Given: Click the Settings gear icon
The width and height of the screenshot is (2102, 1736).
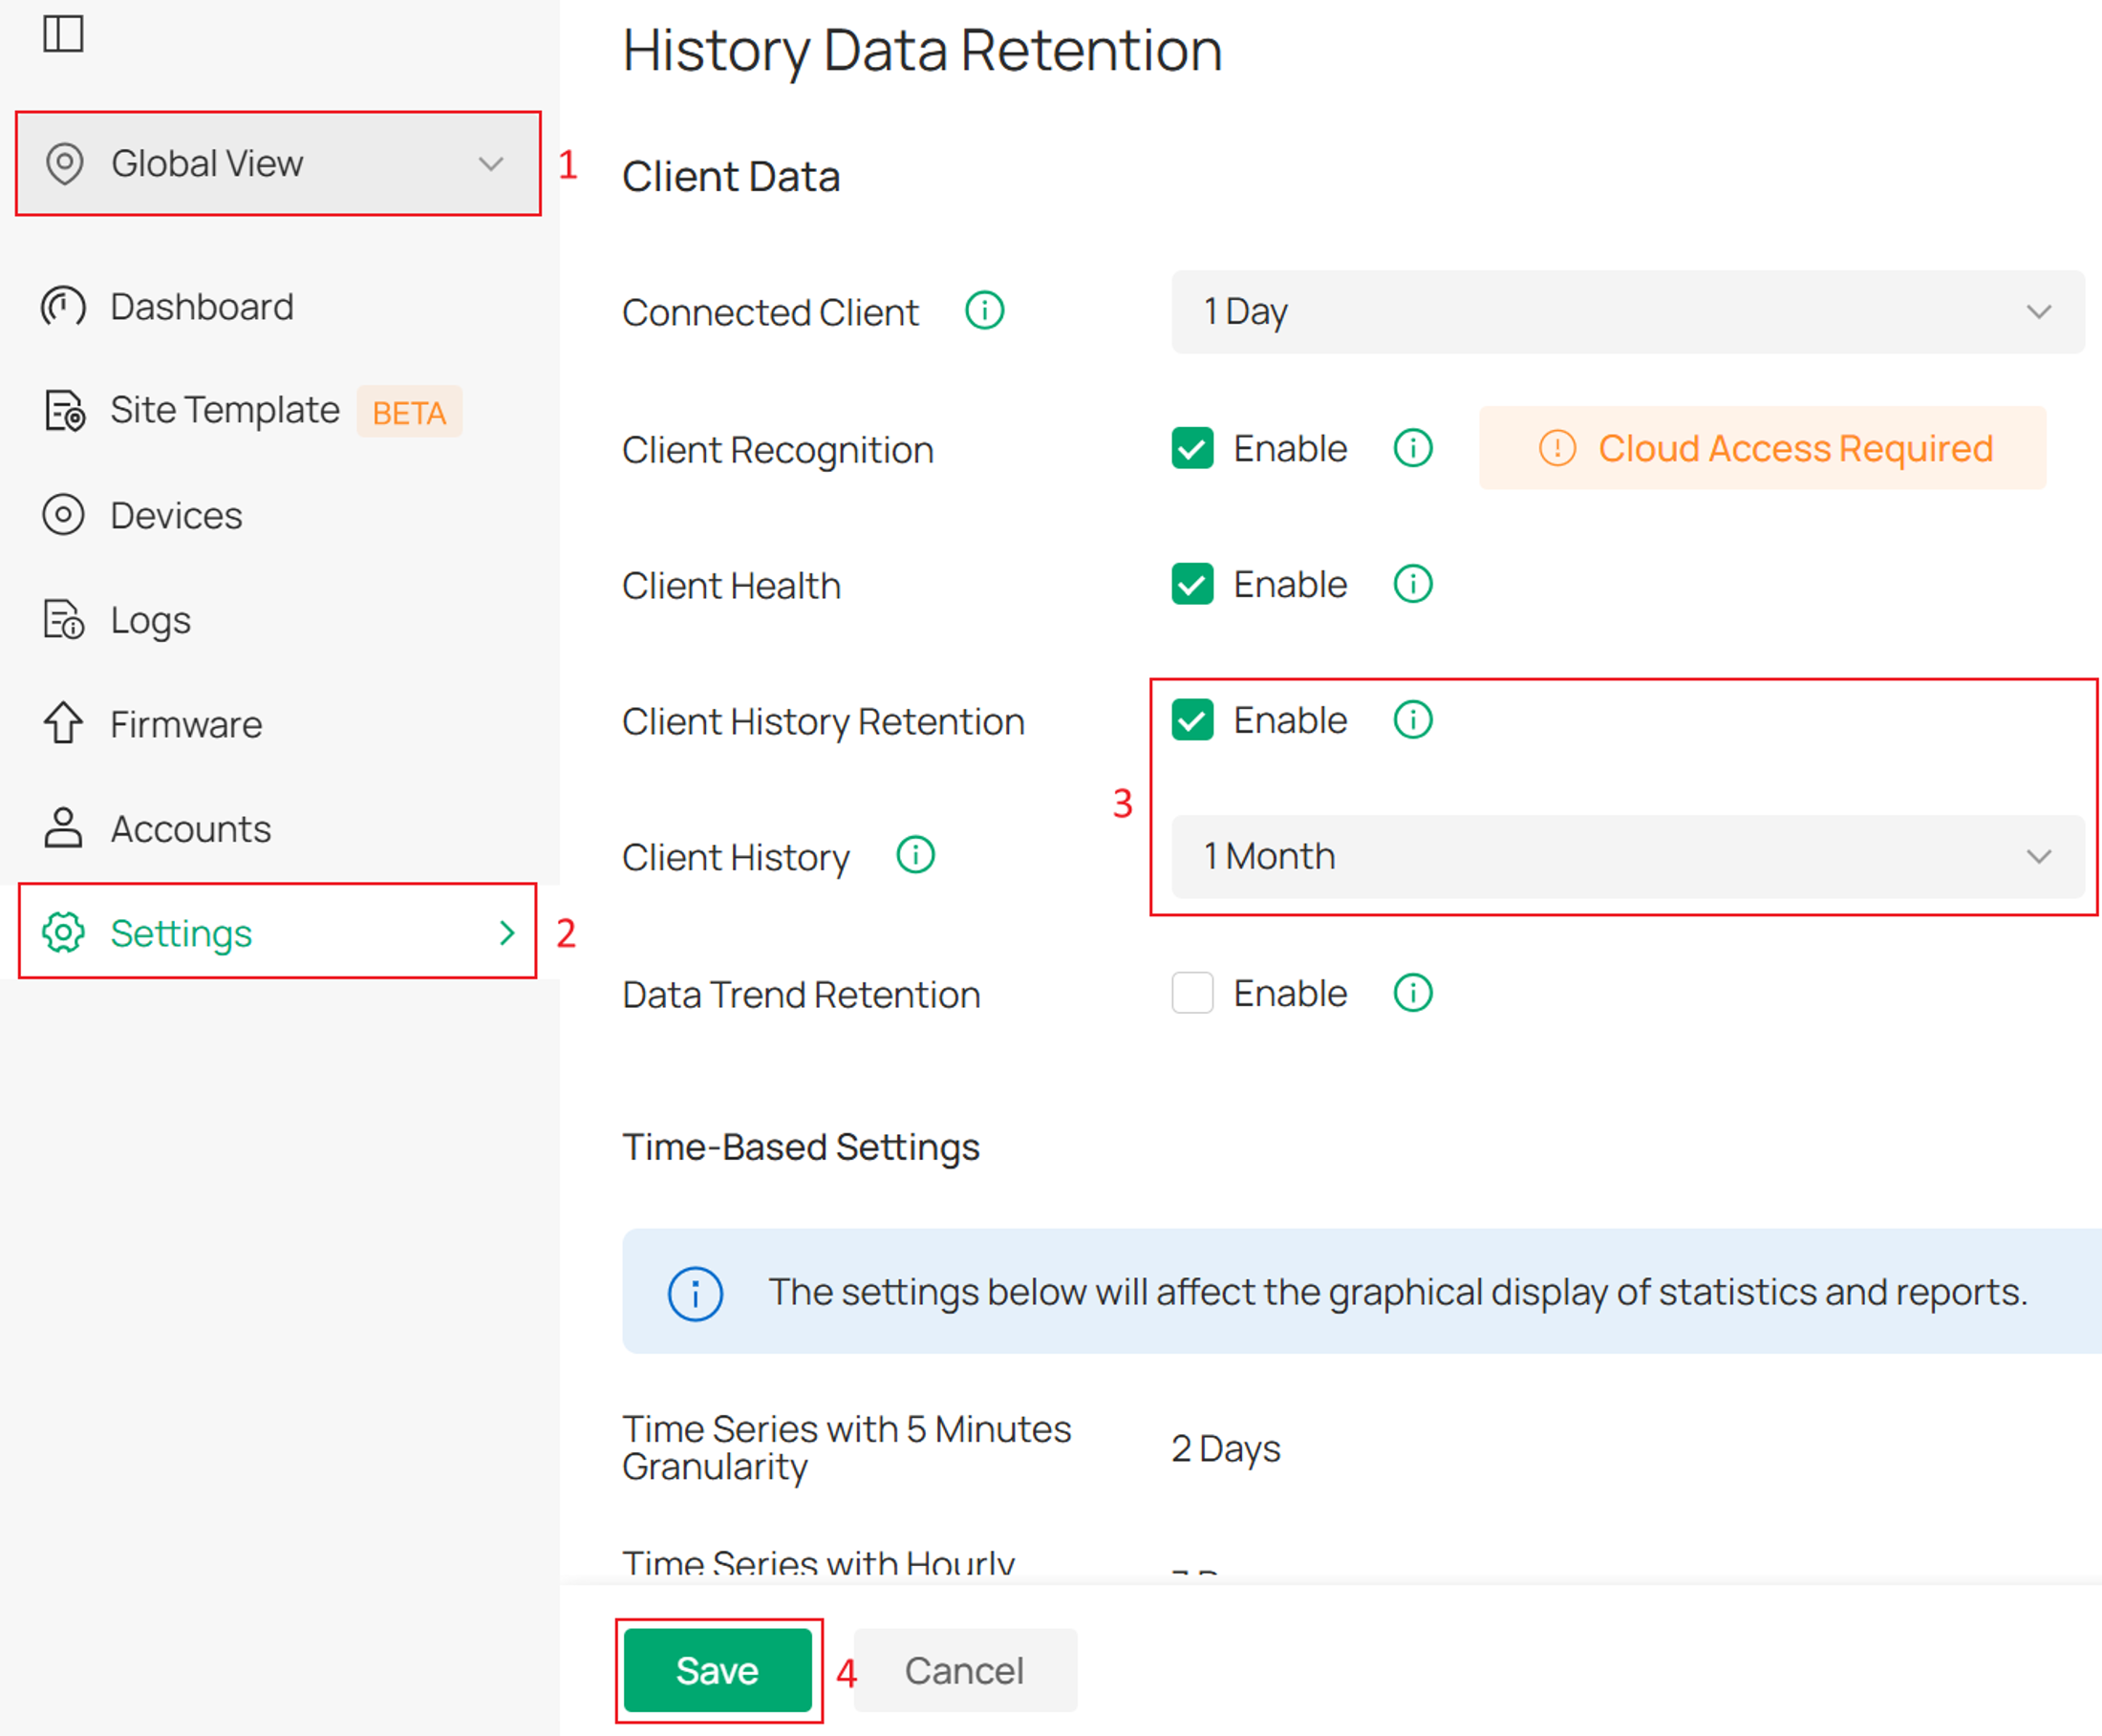Looking at the screenshot, I should pyautogui.click(x=63, y=932).
